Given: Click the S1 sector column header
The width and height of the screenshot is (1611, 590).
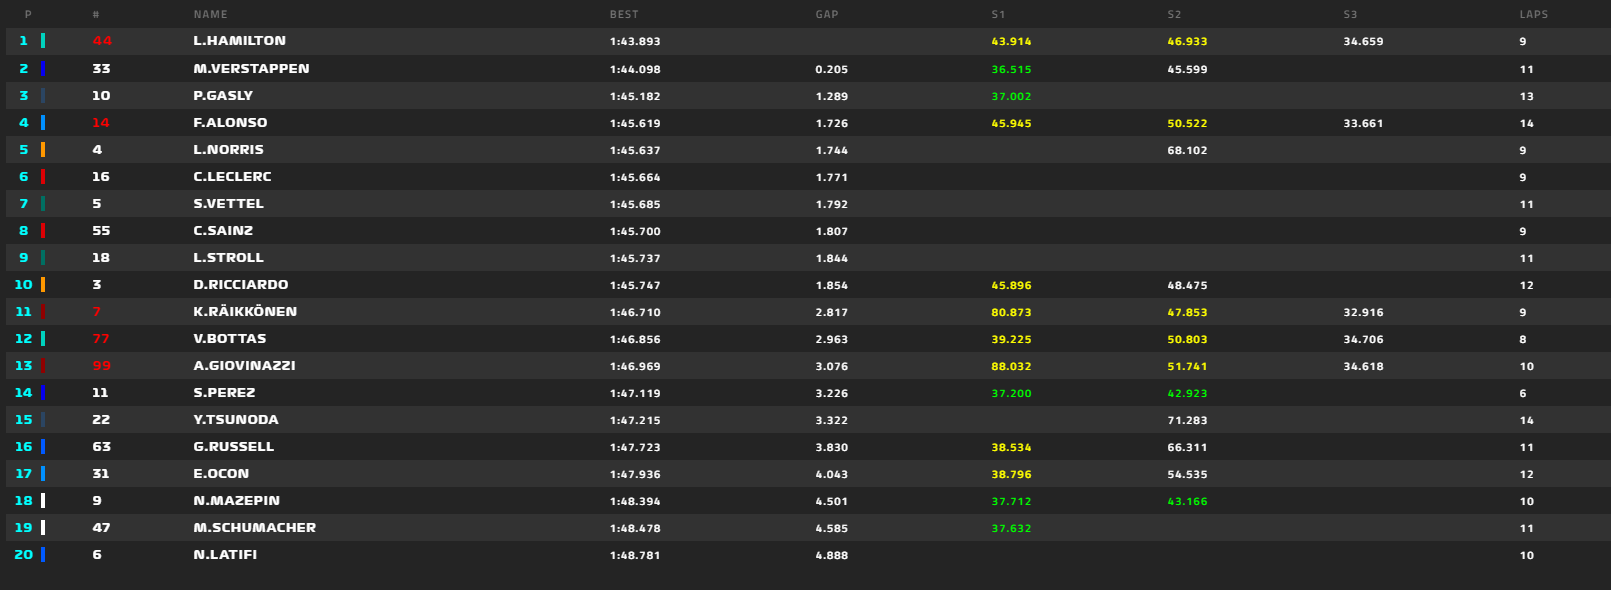Looking at the screenshot, I should [x=998, y=15].
